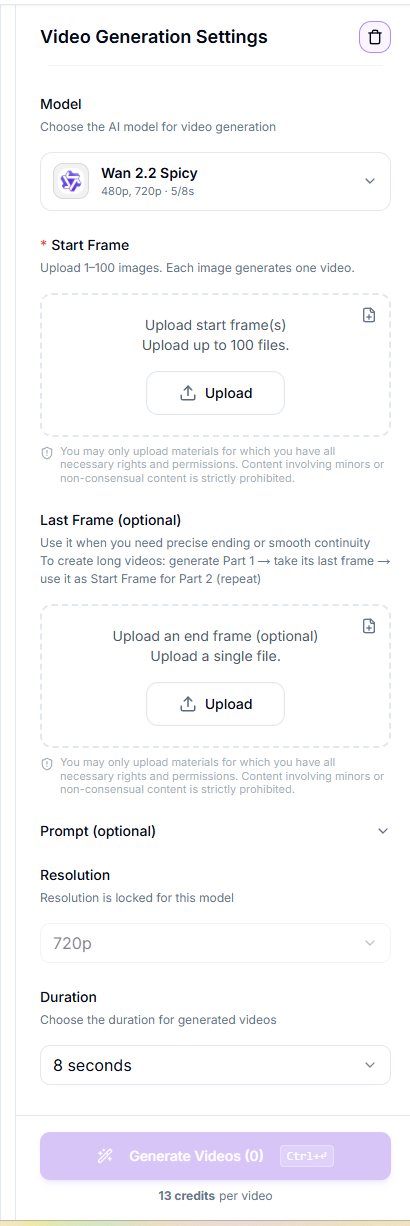Click the chevron arrow in Model selector
Image resolution: width=410 pixels, height=1226 pixels.
370,181
